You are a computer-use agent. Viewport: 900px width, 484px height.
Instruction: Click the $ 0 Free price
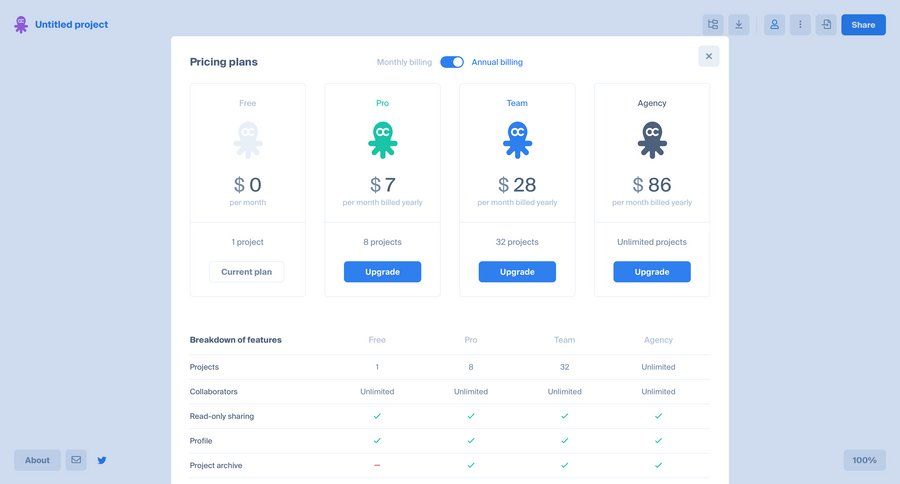248,184
